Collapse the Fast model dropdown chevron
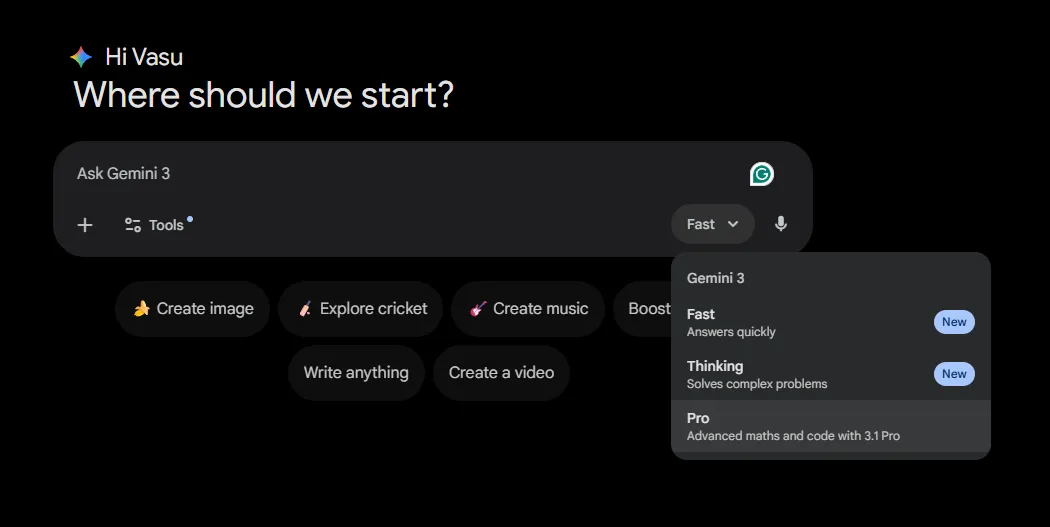Viewport: 1050px width, 527px height. coord(733,224)
